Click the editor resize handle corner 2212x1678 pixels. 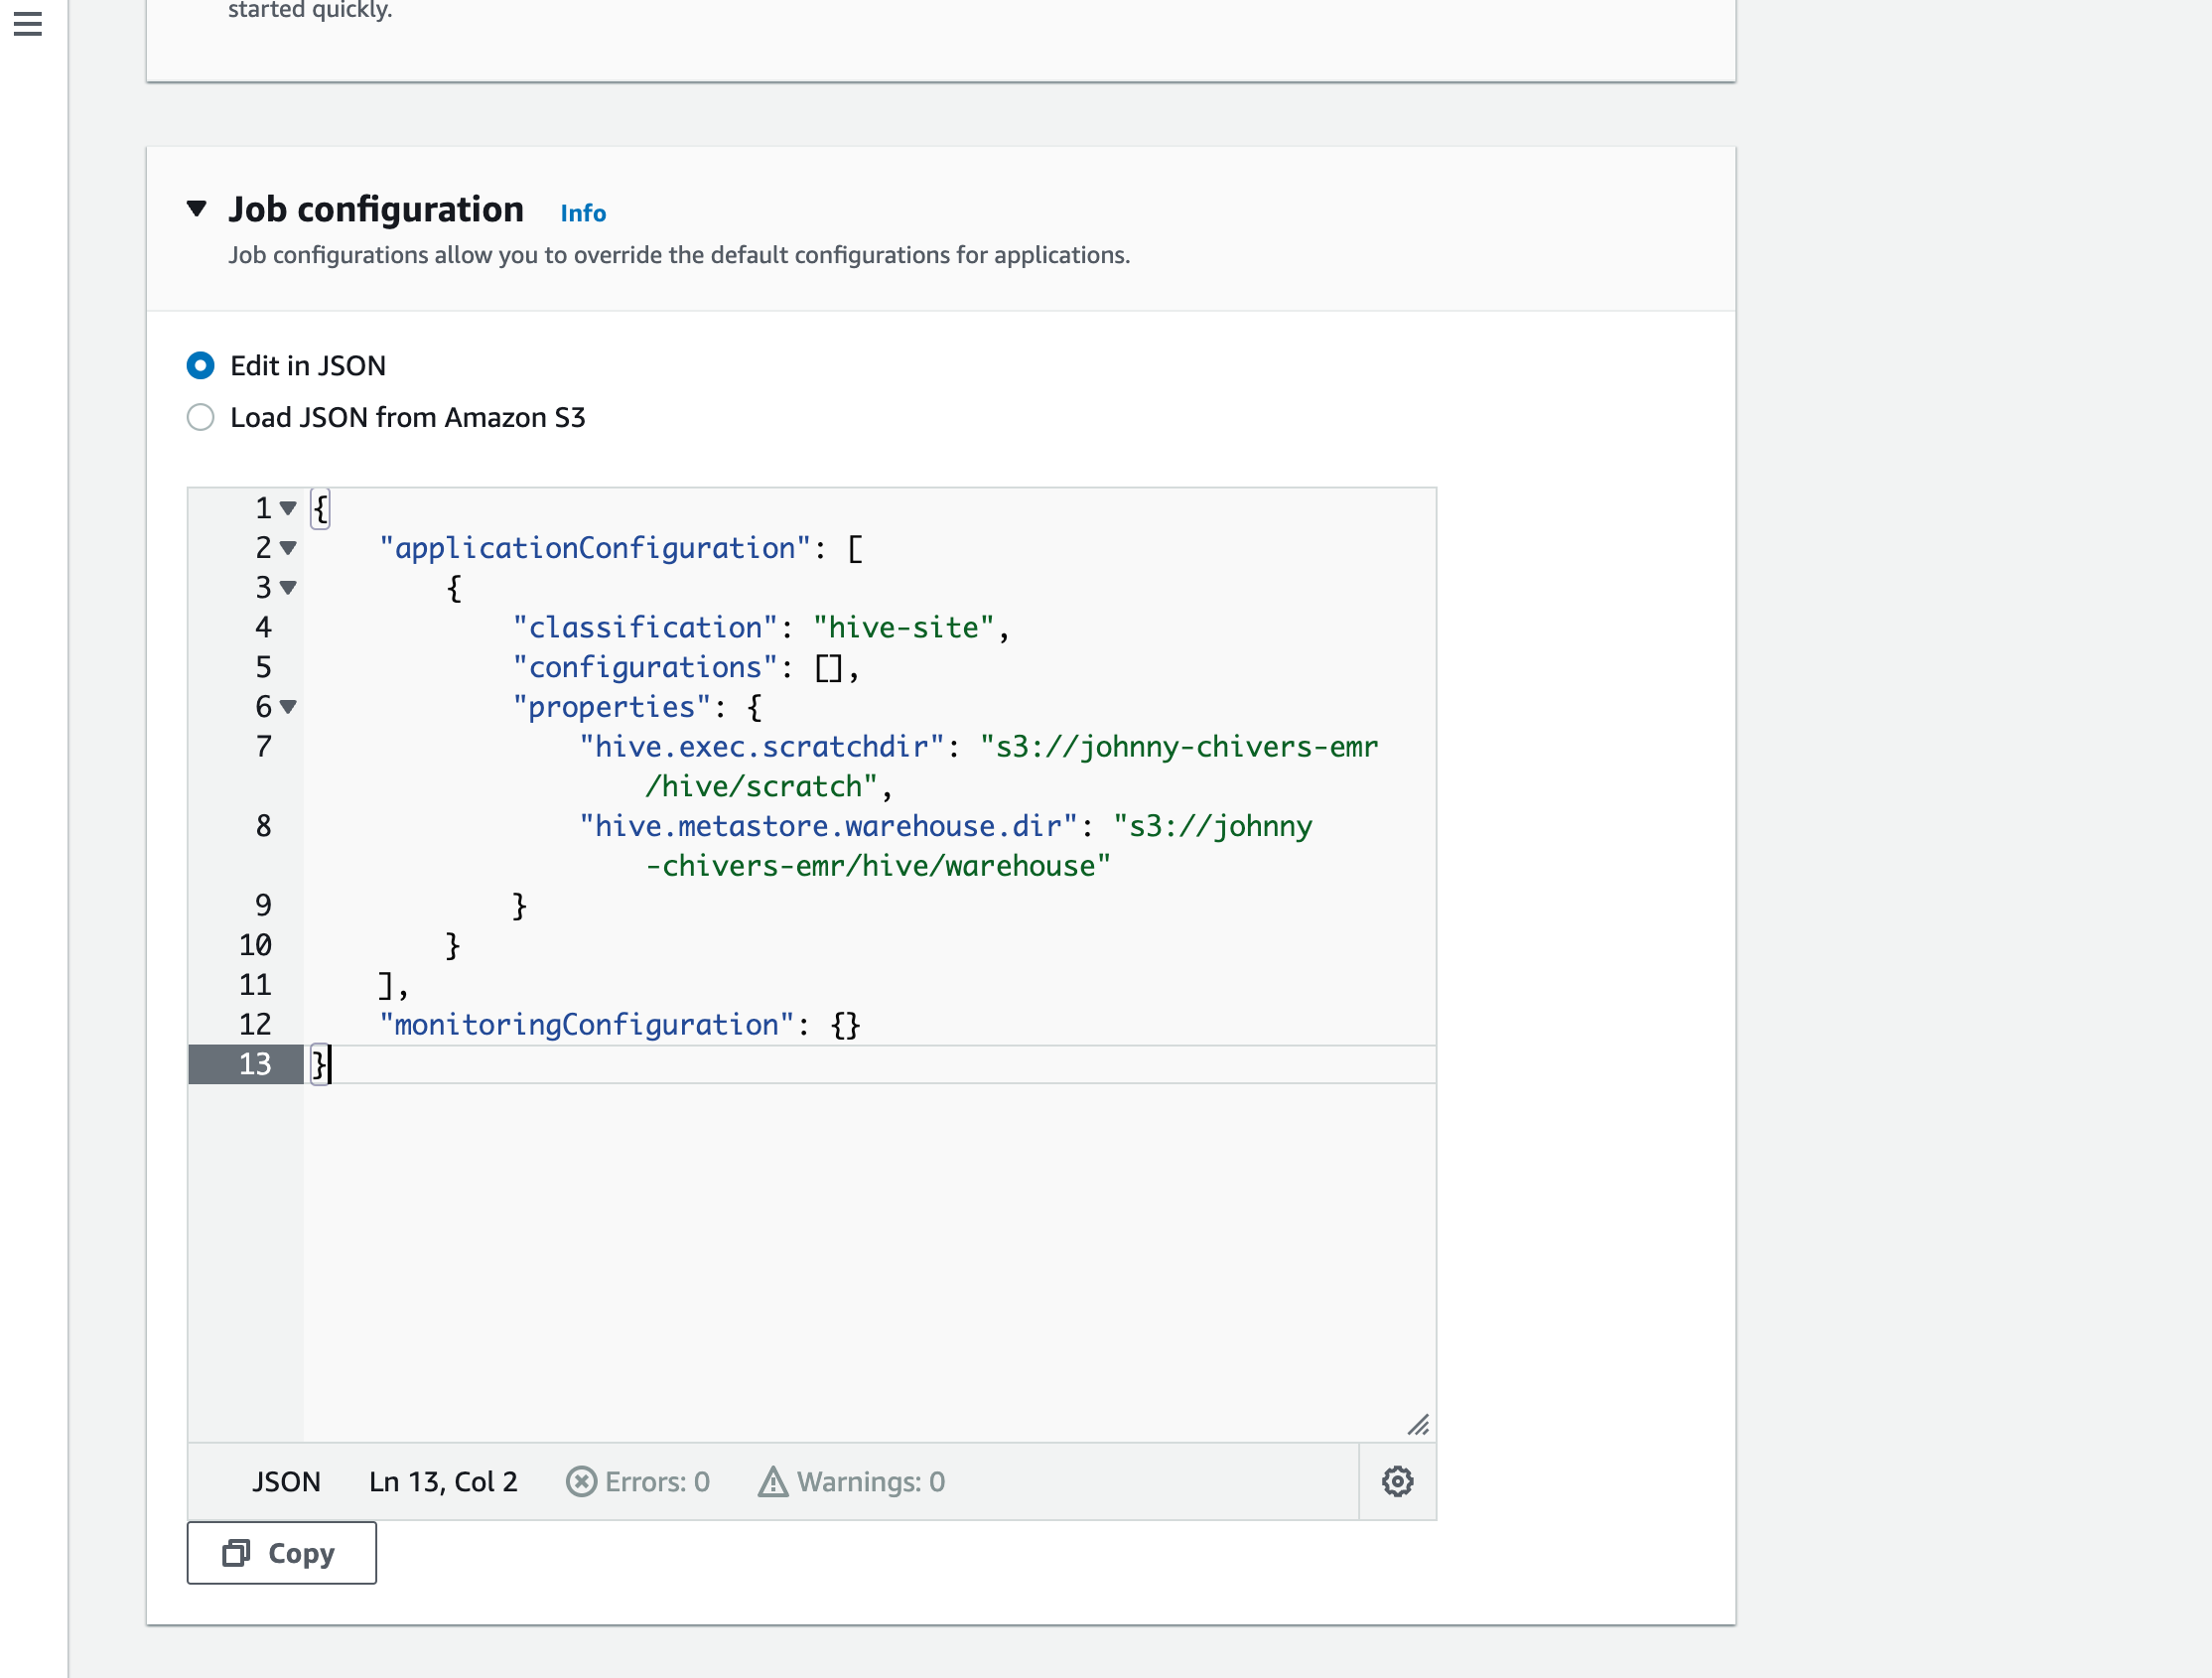pos(1418,1424)
